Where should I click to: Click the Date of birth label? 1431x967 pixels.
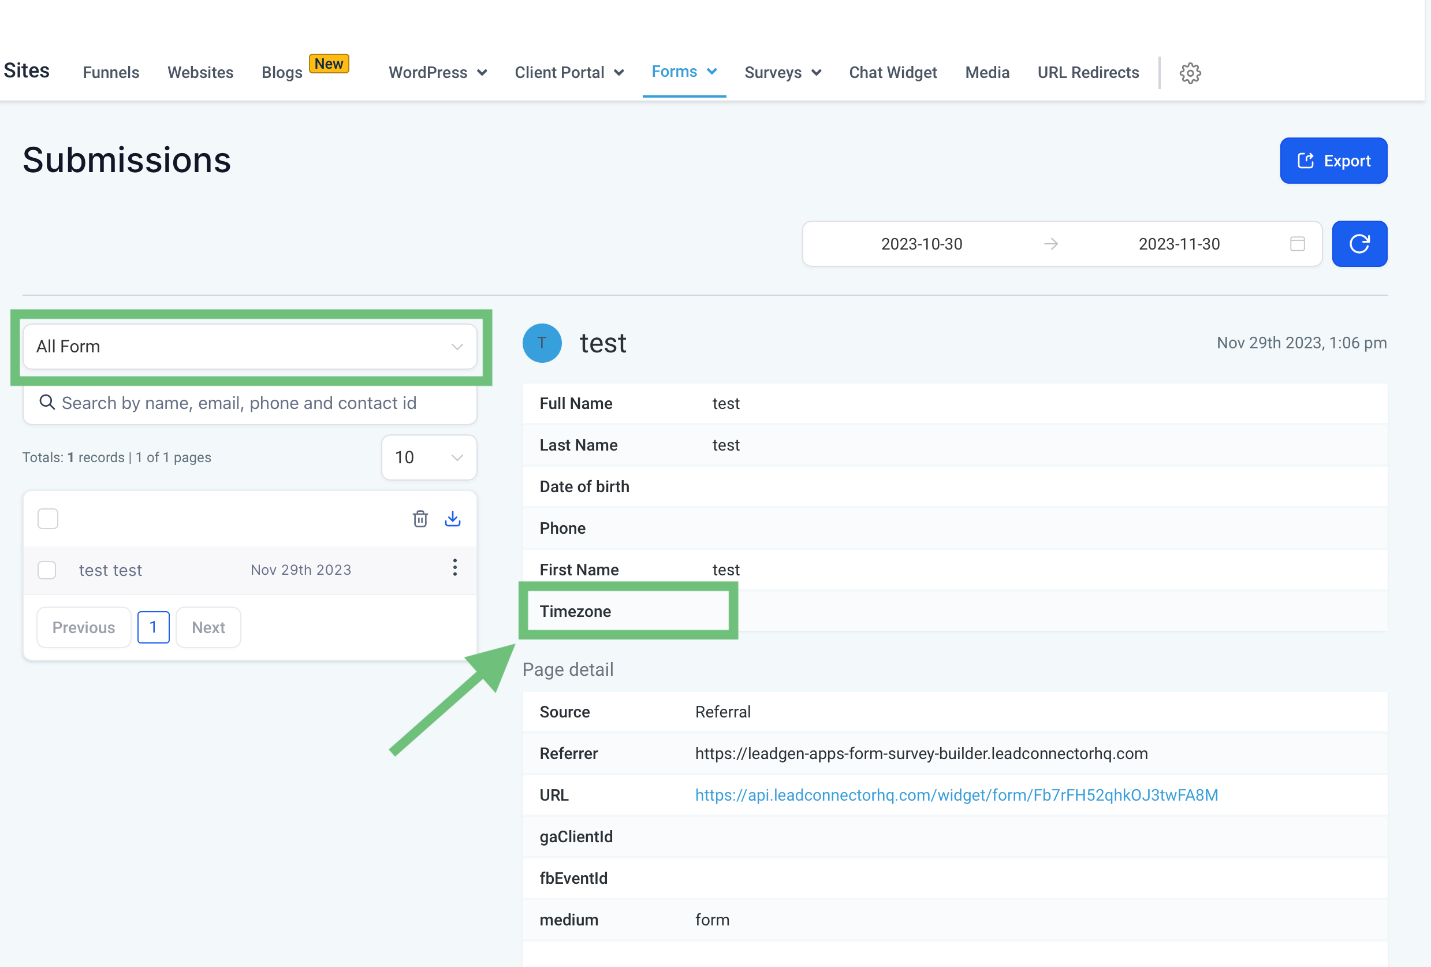click(x=585, y=487)
